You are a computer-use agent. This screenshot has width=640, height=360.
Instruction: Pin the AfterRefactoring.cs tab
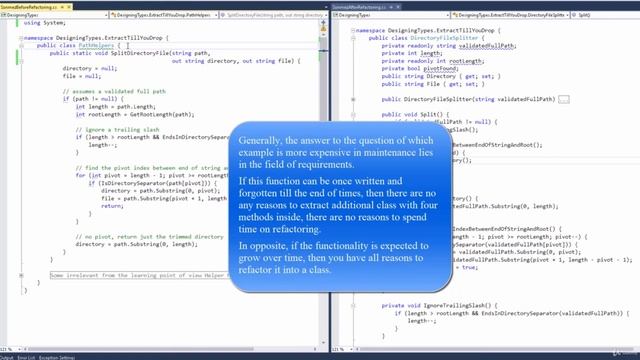coord(391,7)
